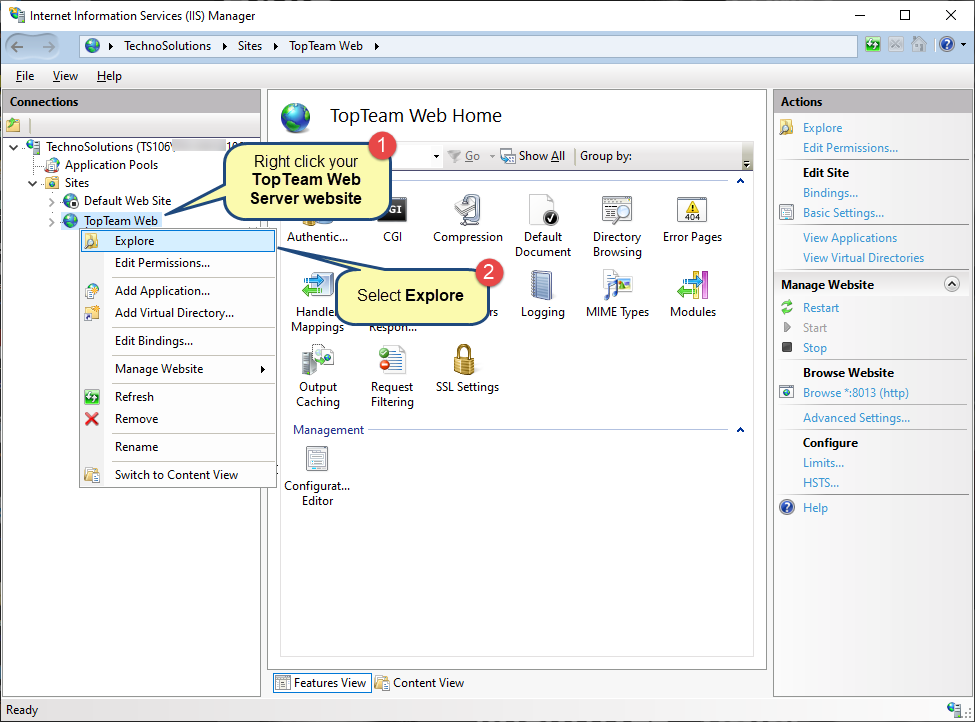
Task: Collapse the Manage Website actions section
Action: click(951, 284)
